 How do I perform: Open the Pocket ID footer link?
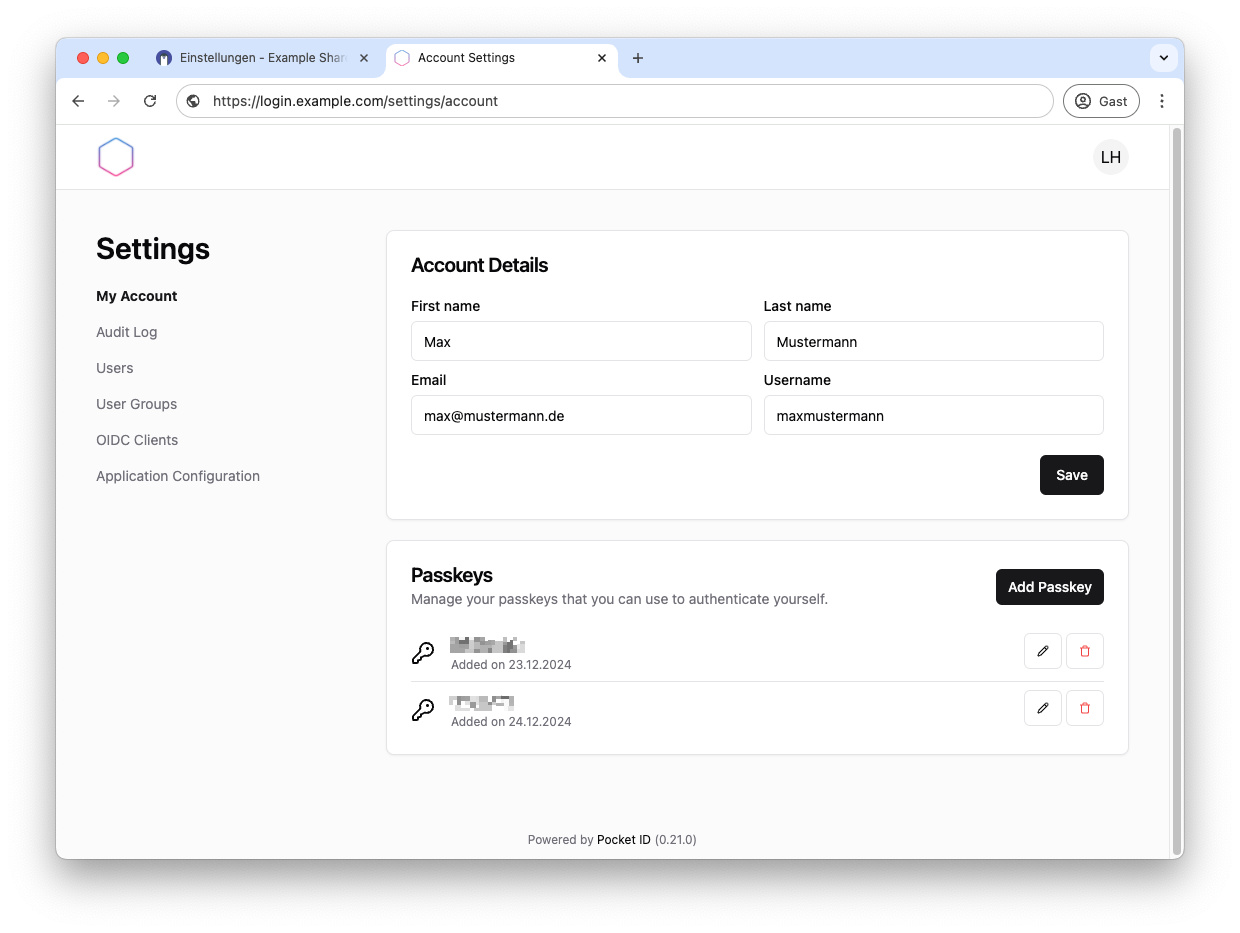[623, 840]
